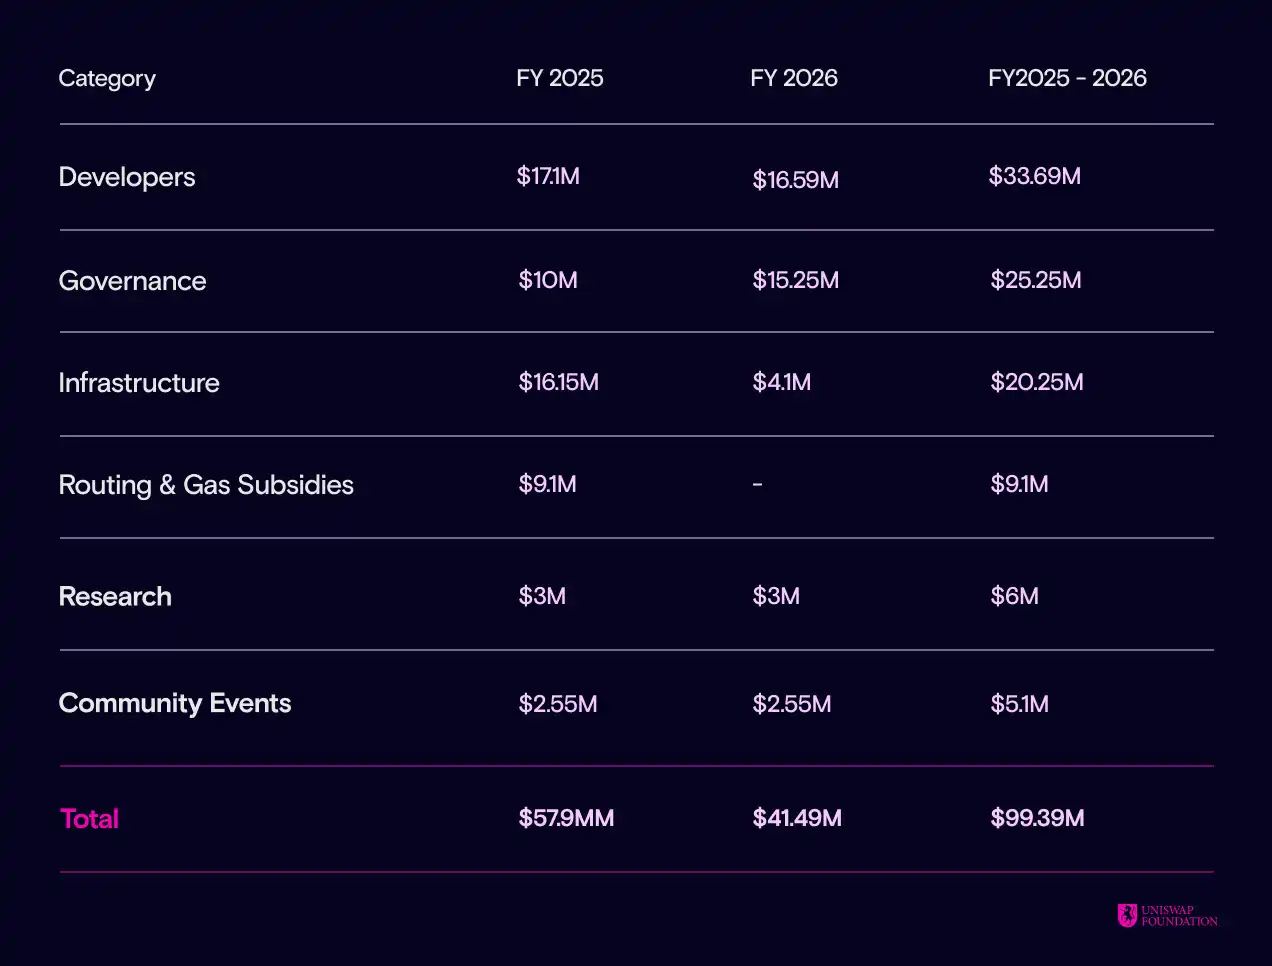Viewport: 1272px width, 966px height.
Task: Select the FY2025 - 2026 column header
Action: pos(1067,78)
